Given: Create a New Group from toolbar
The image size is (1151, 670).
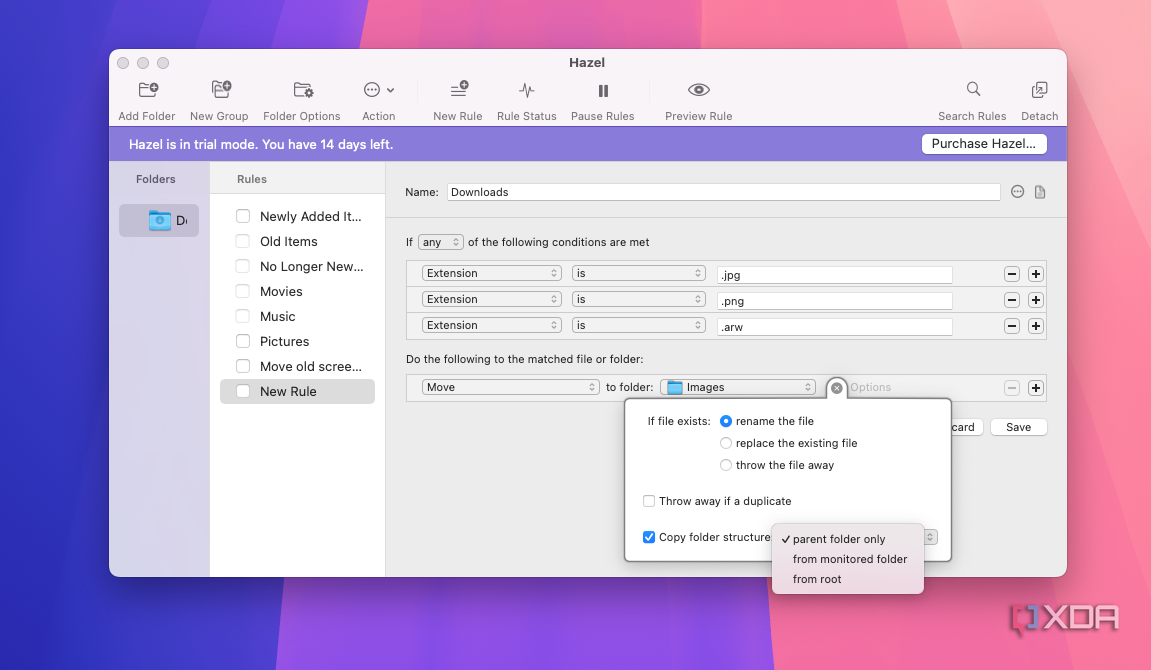Looking at the screenshot, I should [221, 90].
